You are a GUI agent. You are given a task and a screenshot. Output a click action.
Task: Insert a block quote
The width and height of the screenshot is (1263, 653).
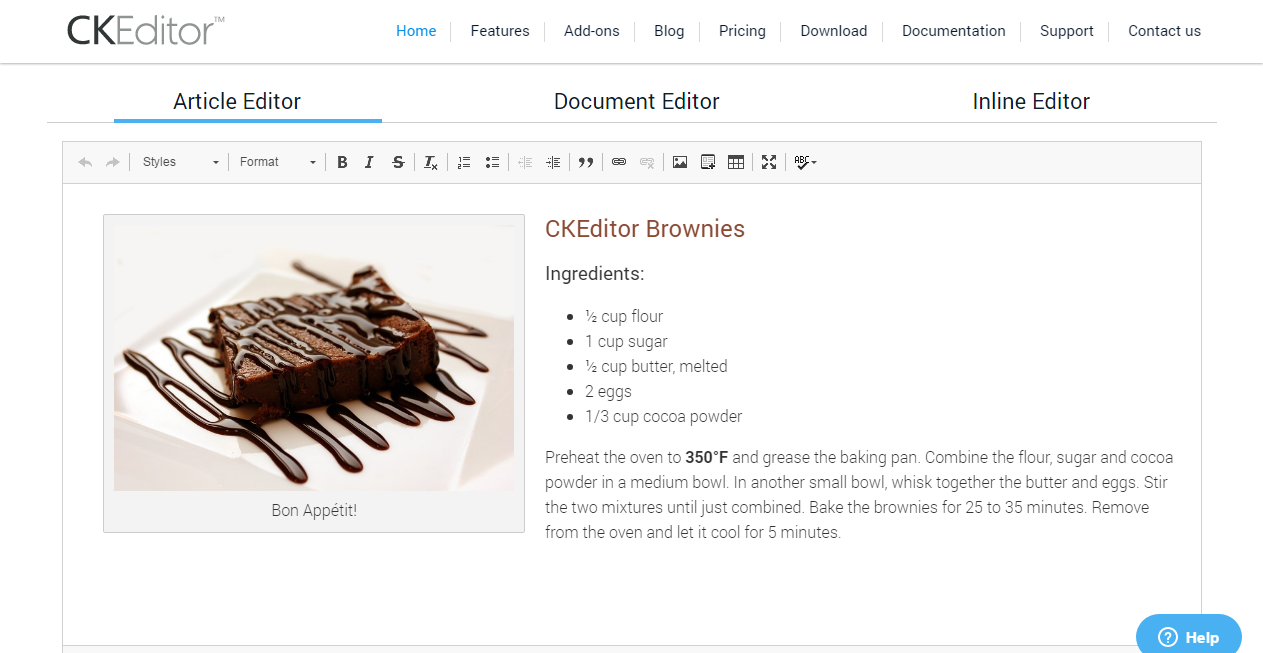(x=586, y=162)
